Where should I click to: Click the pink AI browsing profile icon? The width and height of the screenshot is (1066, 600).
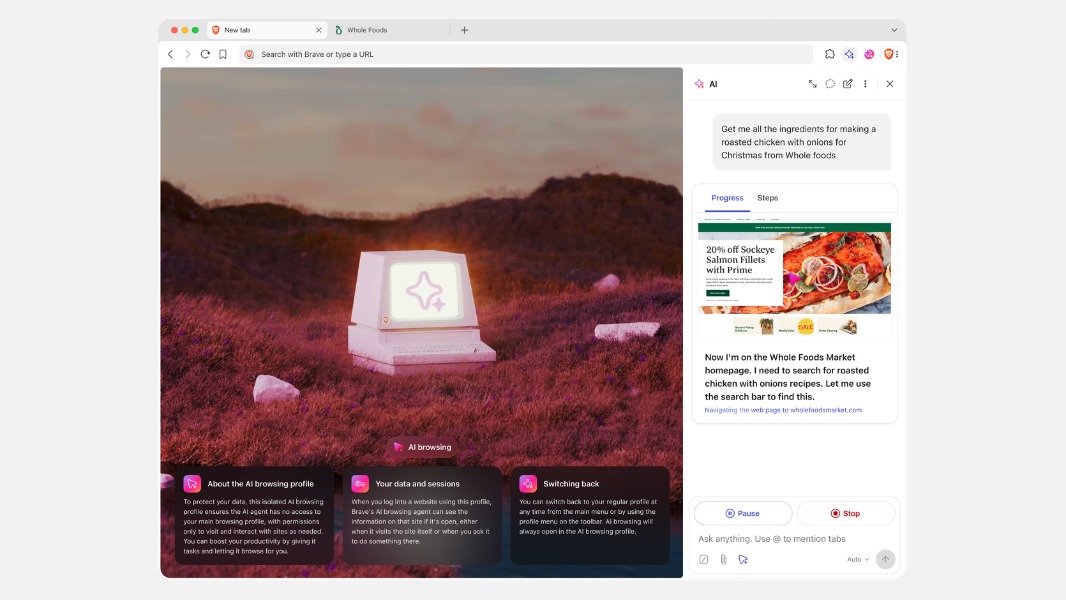click(x=869, y=54)
